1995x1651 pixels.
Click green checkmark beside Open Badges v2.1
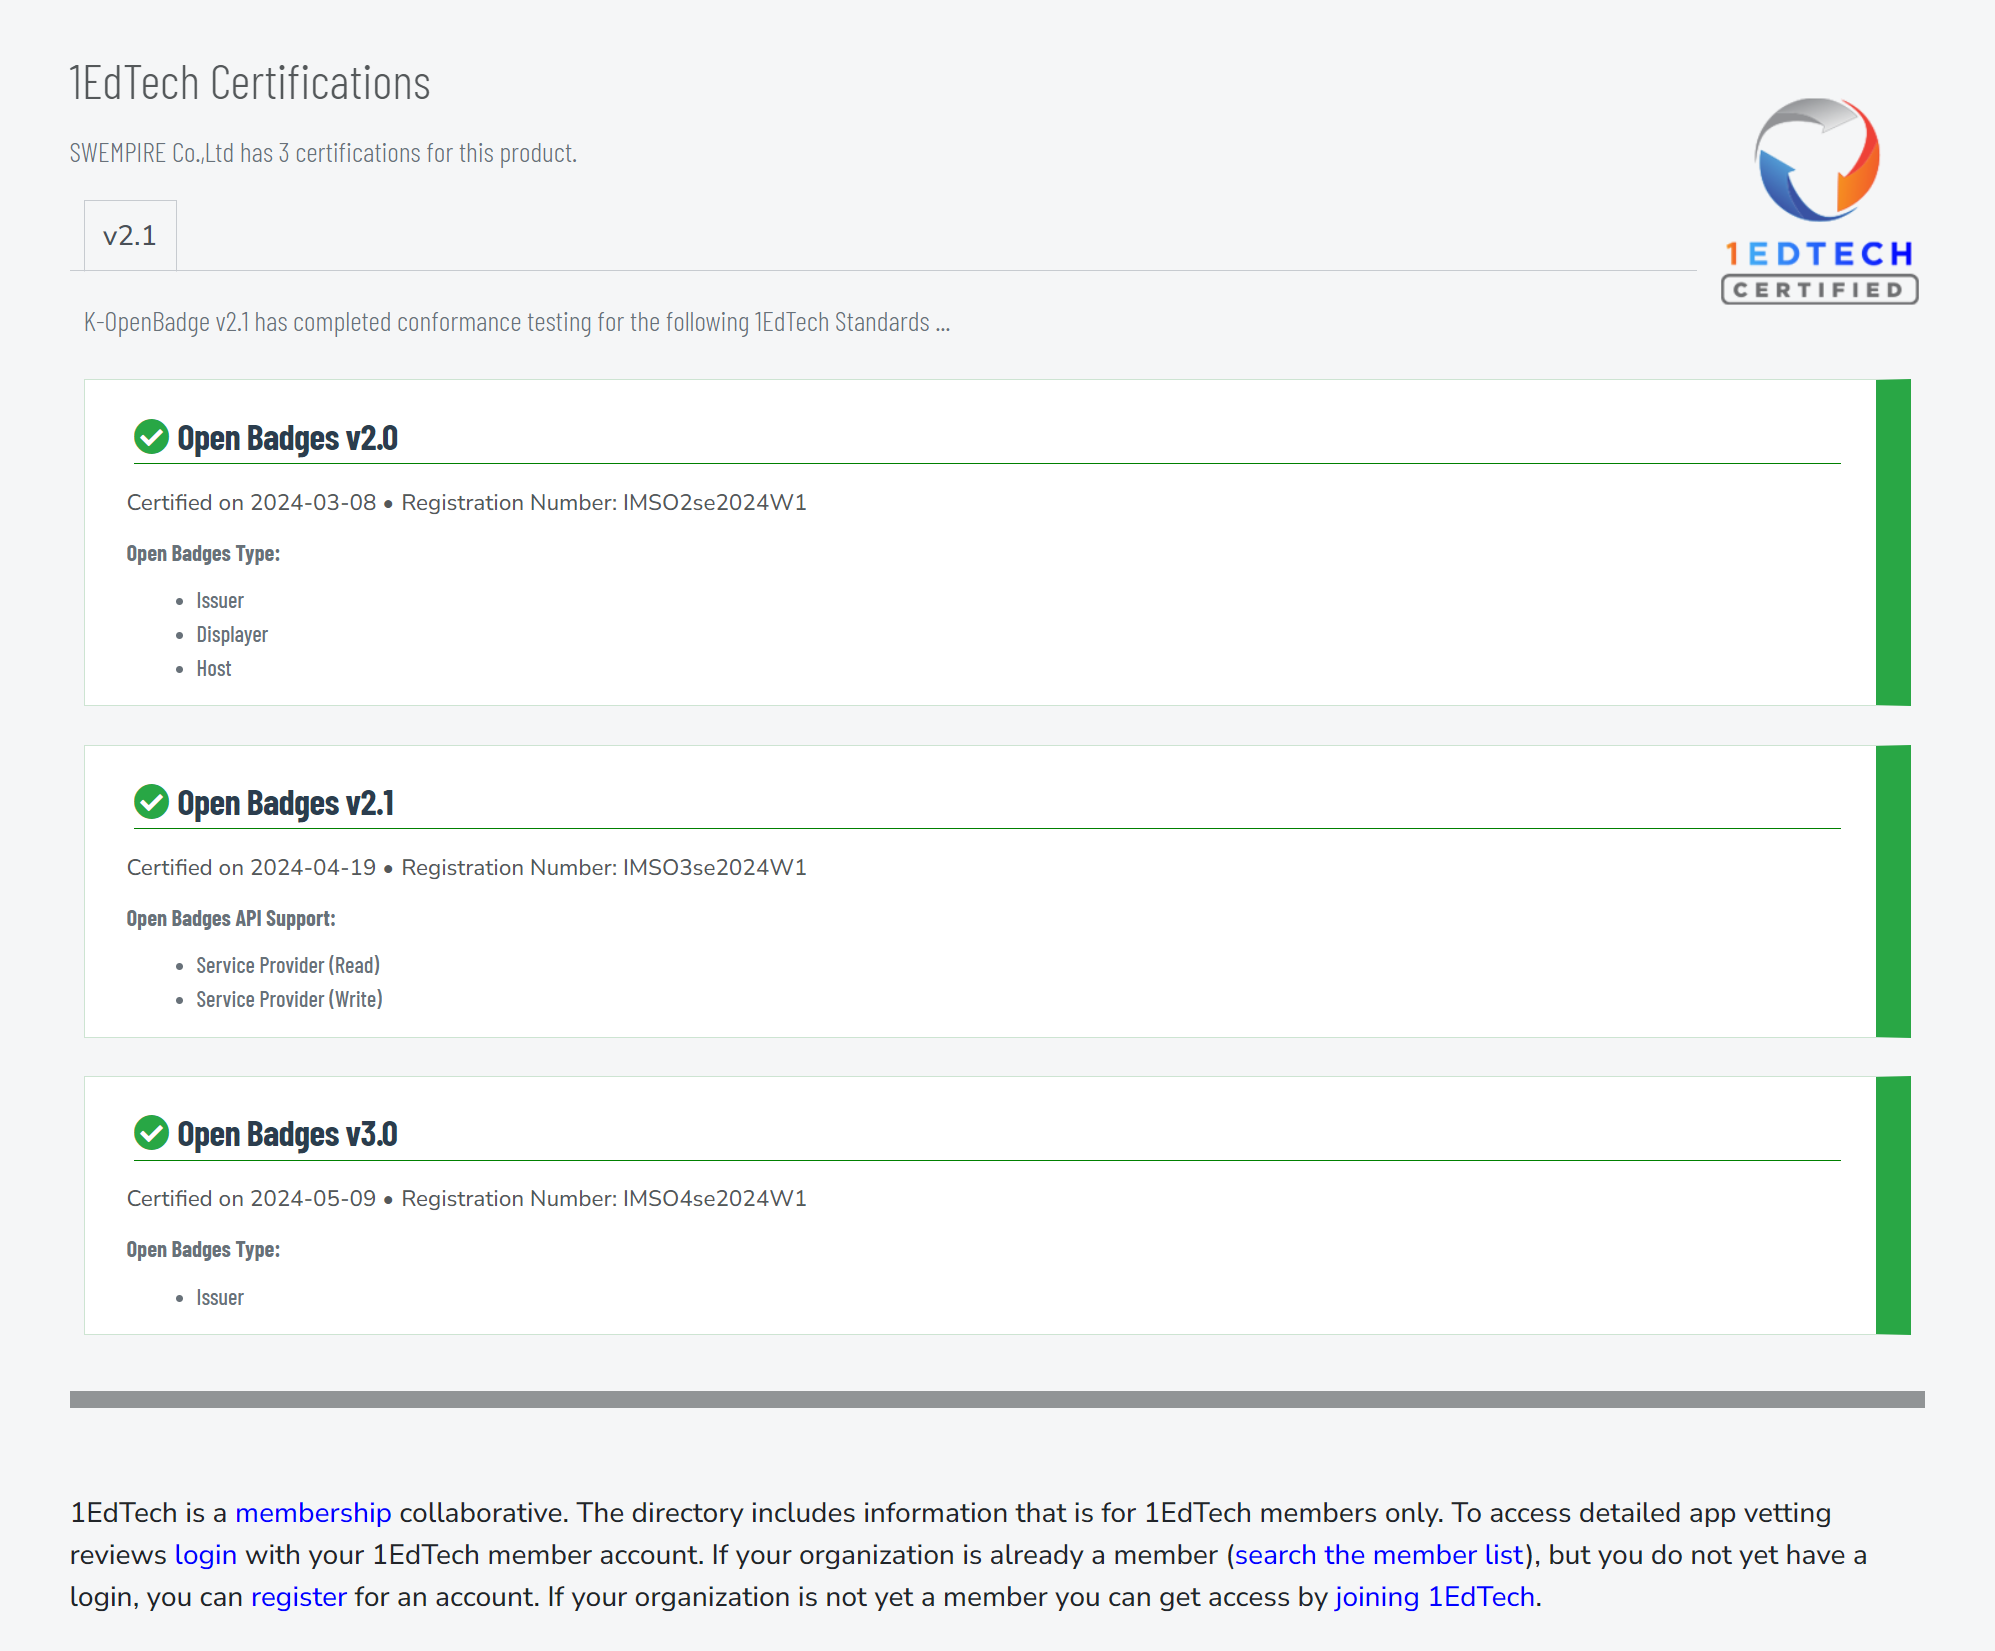pyautogui.click(x=151, y=802)
